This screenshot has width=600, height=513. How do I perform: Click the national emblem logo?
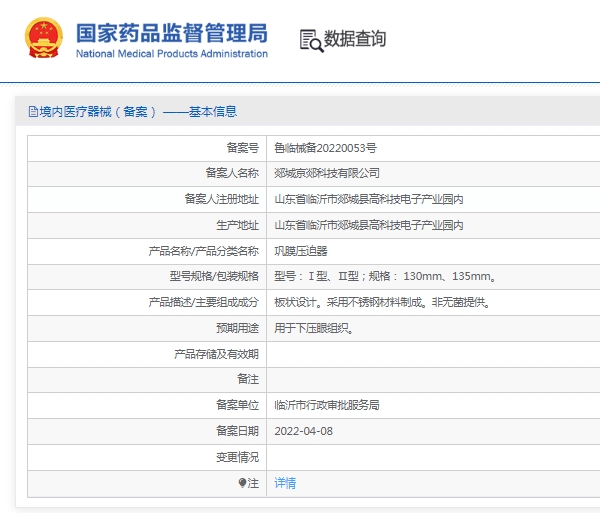(44, 37)
